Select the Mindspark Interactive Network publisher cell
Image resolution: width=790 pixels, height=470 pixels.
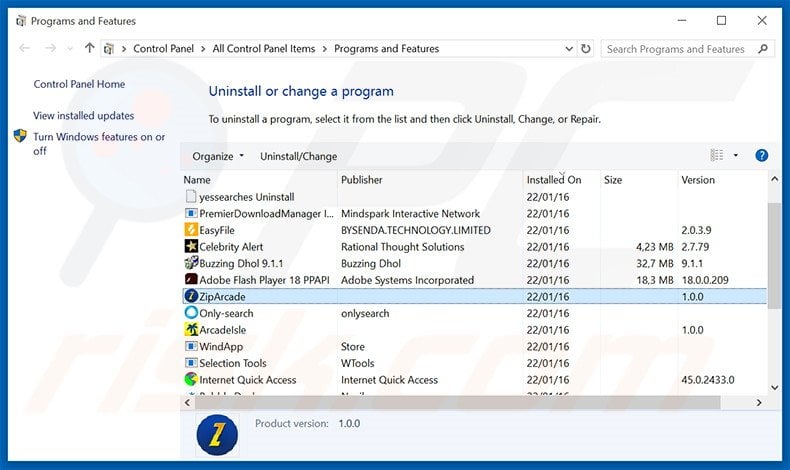[410, 214]
